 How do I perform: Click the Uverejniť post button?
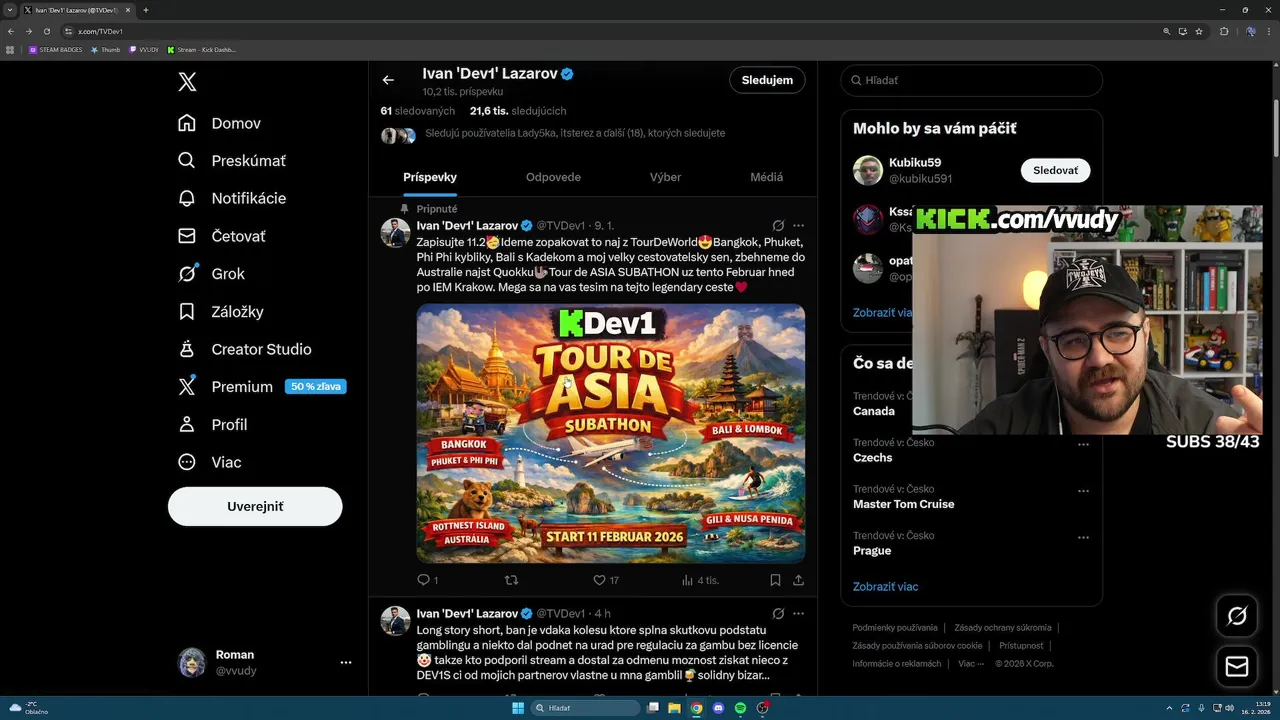[x=255, y=506]
